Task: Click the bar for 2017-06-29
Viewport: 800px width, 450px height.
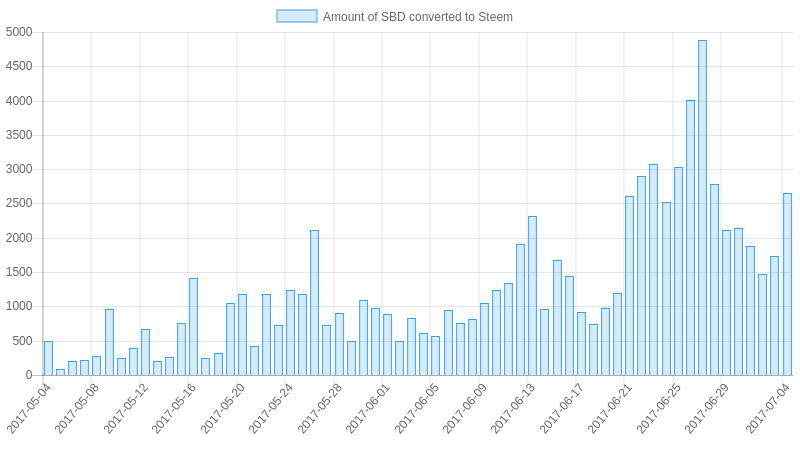Action: (x=726, y=303)
